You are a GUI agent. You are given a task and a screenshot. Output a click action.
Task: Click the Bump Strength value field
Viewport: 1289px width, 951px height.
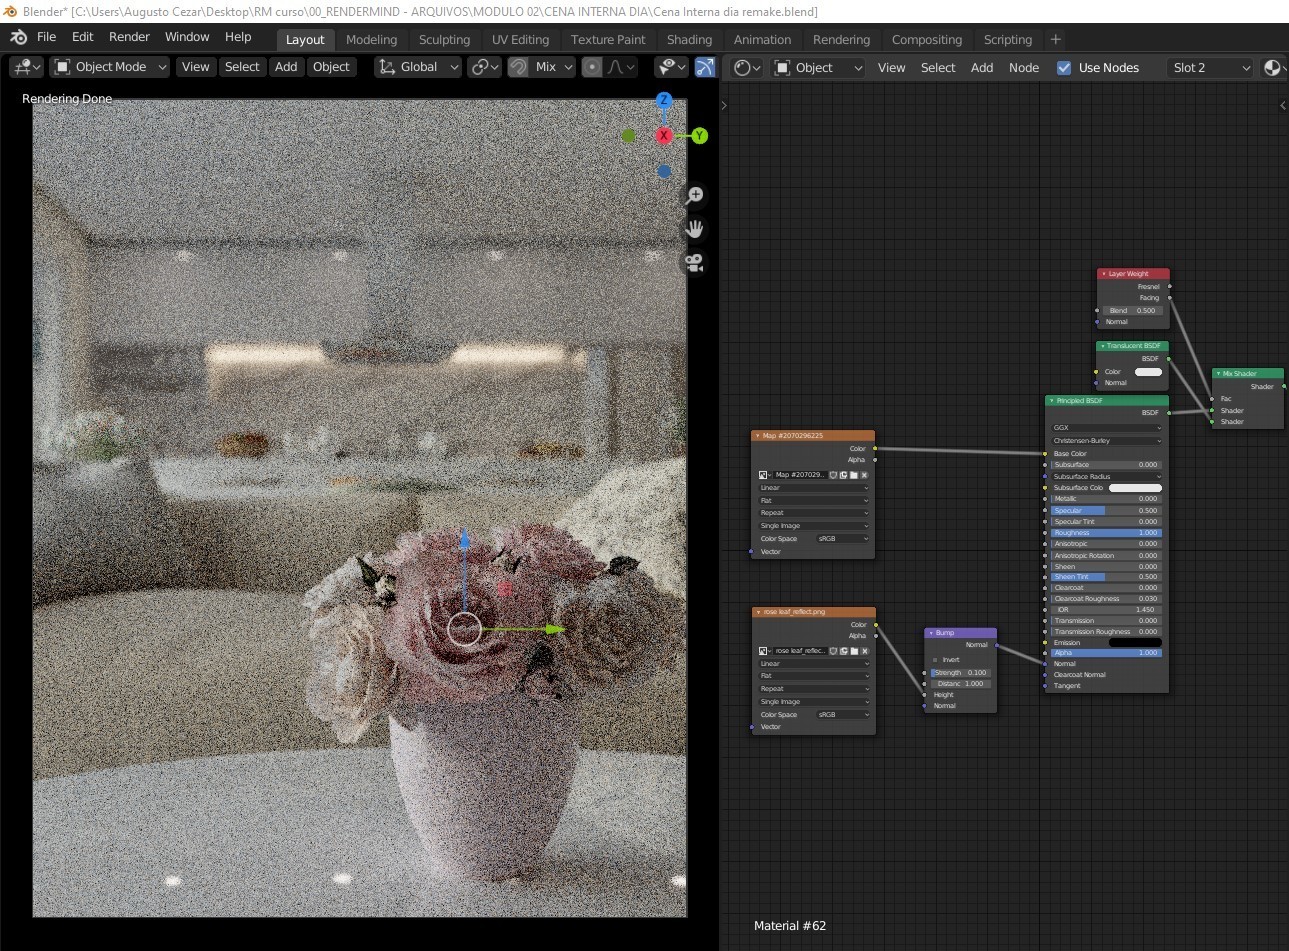click(961, 673)
